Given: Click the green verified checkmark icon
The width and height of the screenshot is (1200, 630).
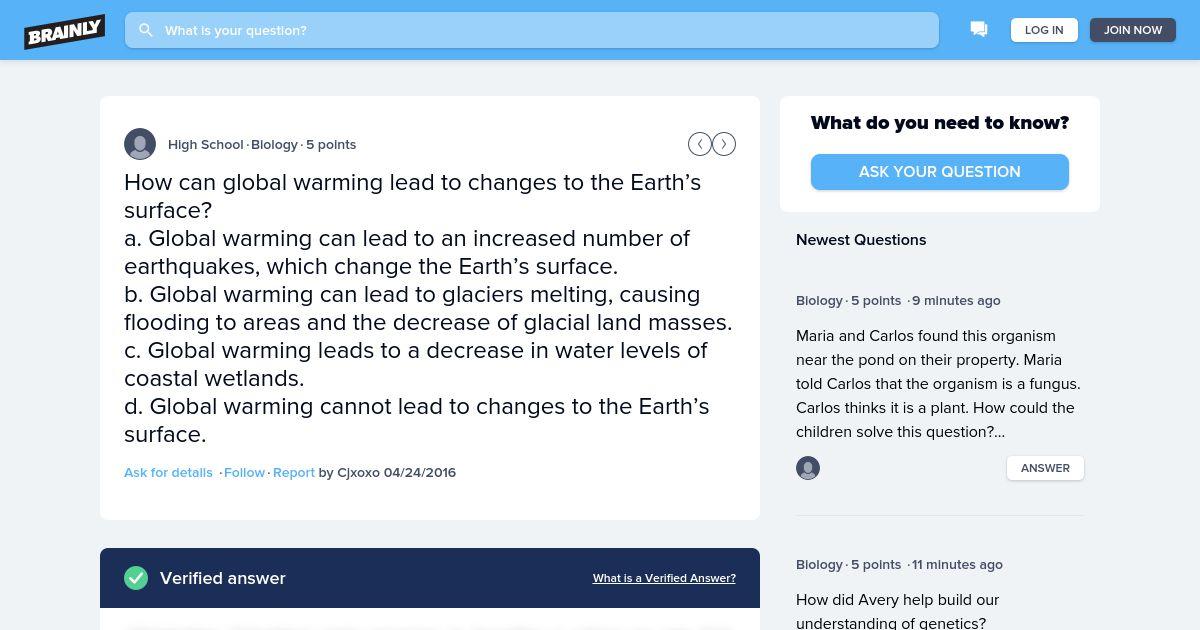Looking at the screenshot, I should pyautogui.click(x=136, y=578).
